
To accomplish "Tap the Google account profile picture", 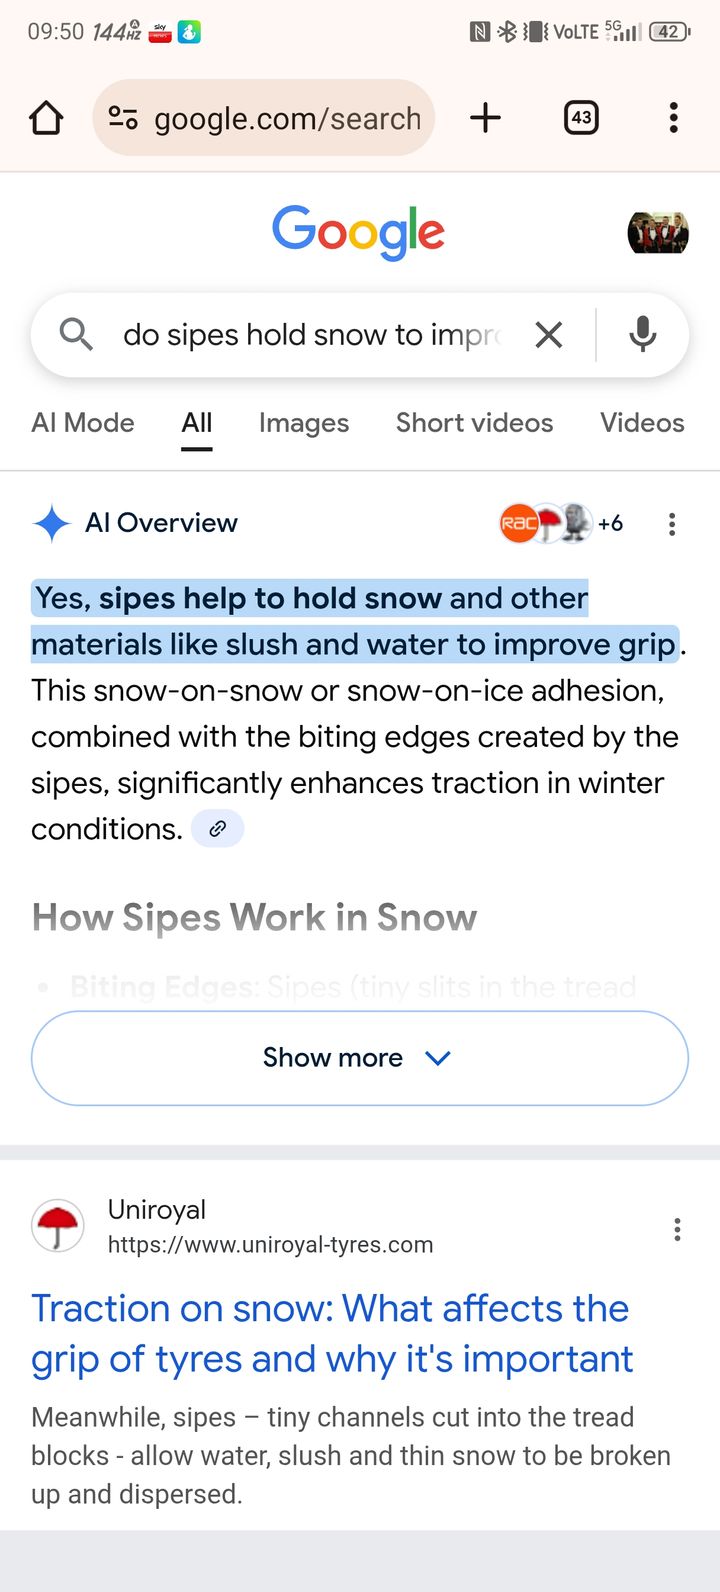I will coord(658,233).
